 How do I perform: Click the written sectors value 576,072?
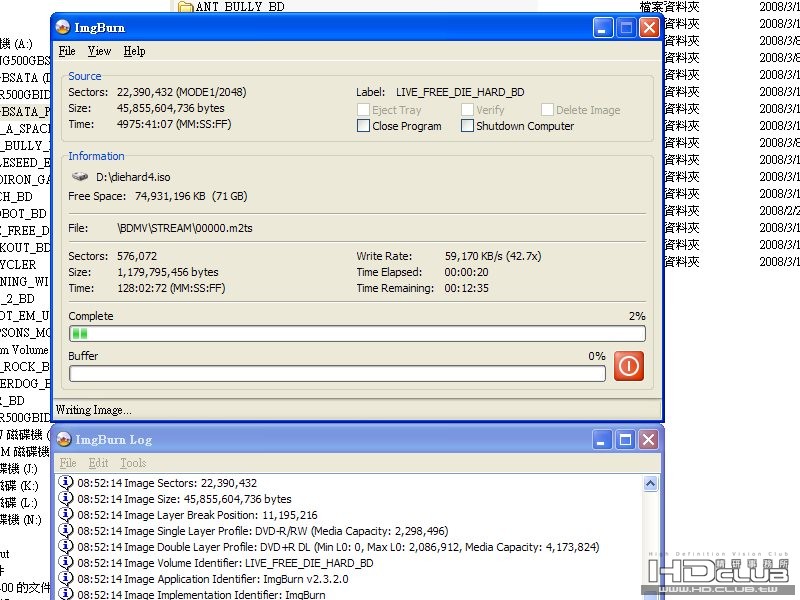[x=137, y=256]
